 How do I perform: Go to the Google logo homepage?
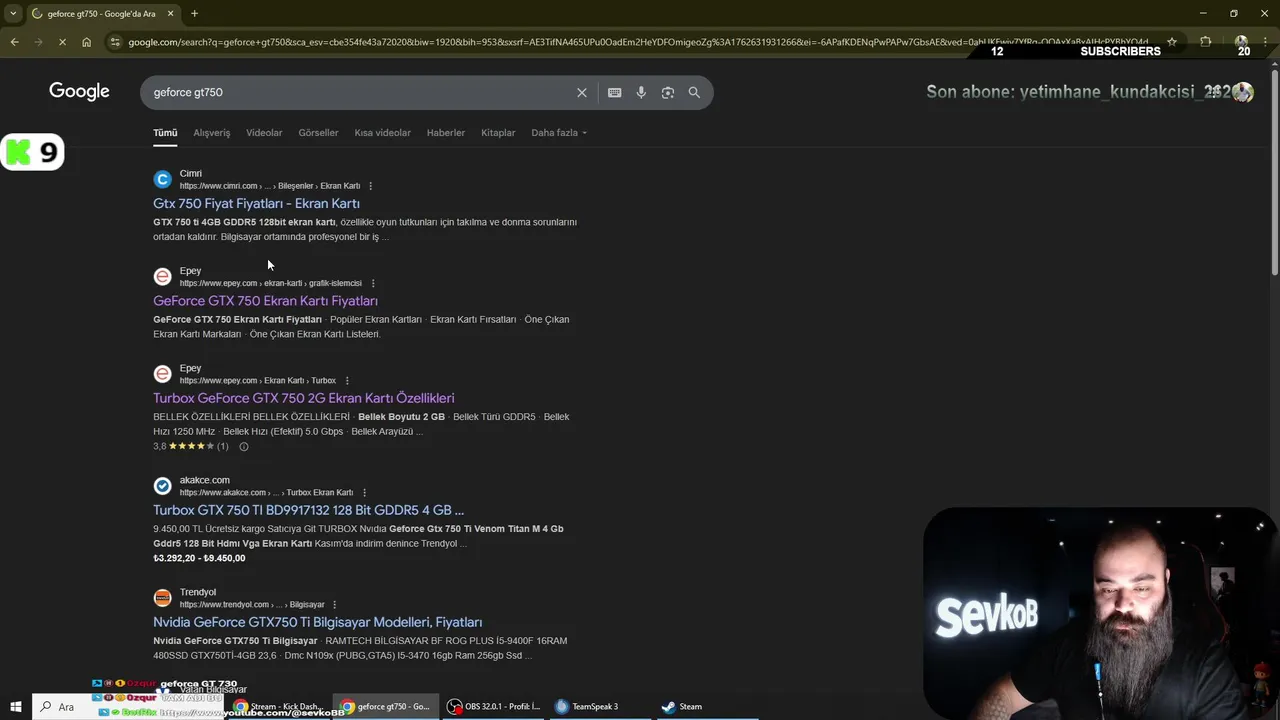pos(79,92)
